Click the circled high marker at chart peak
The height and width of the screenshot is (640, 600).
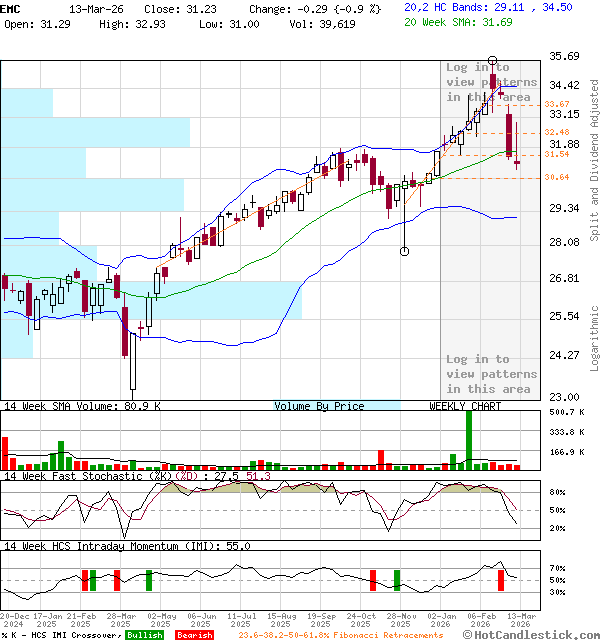(x=493, y=61)
